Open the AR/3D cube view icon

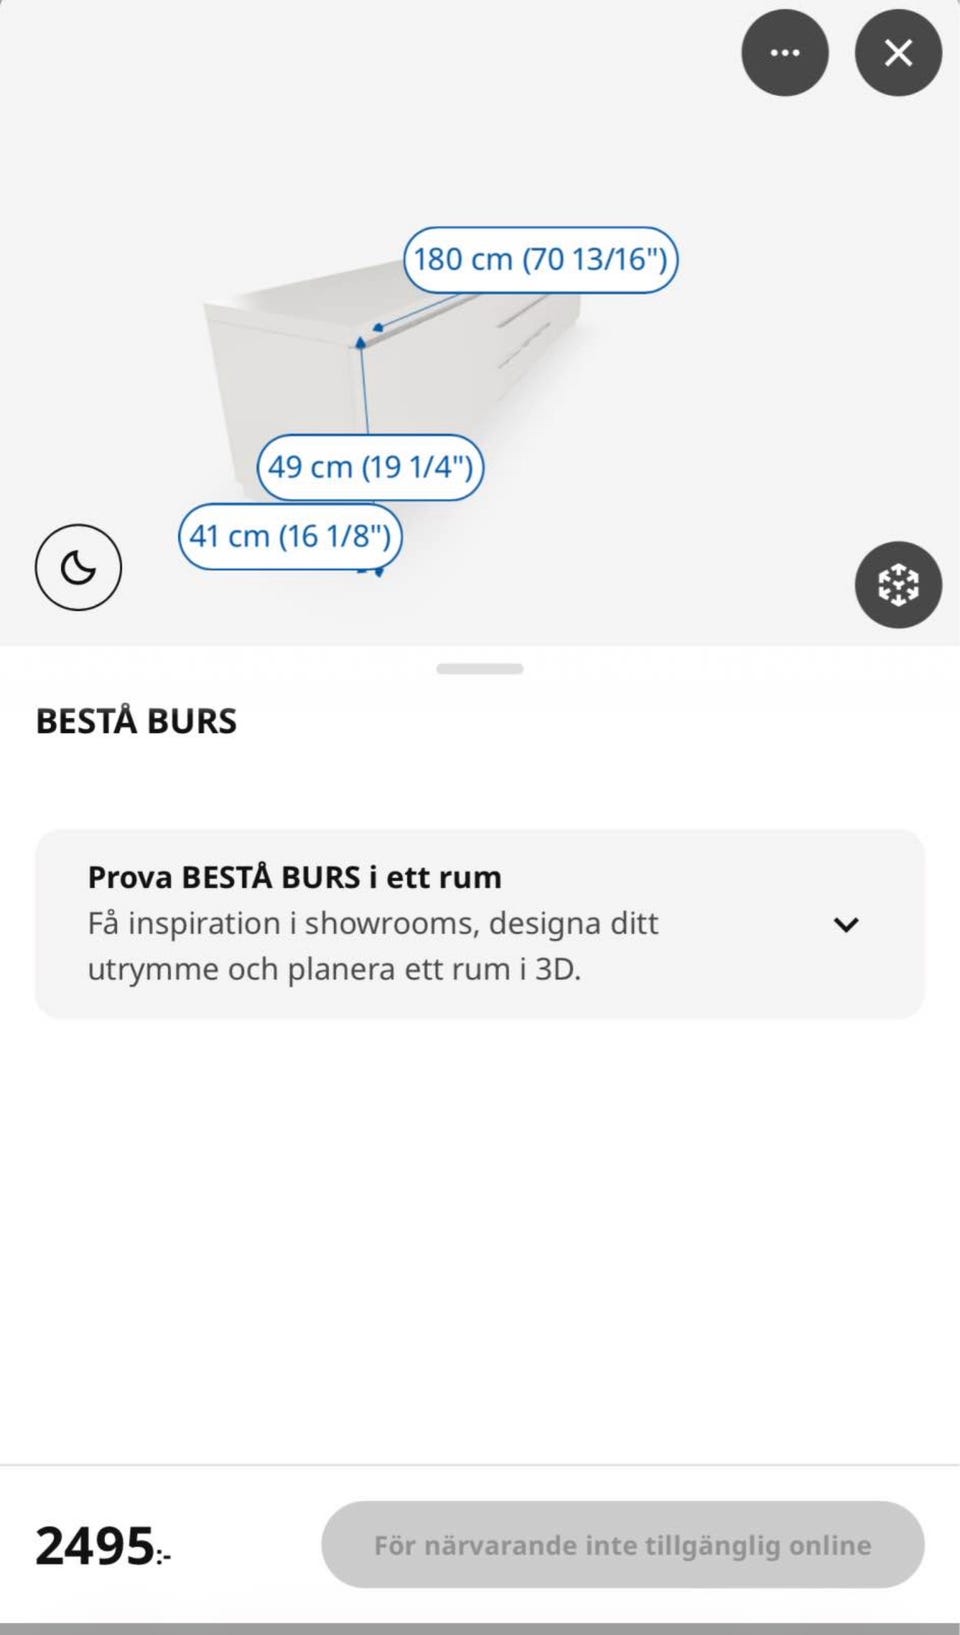click(898, 585)
